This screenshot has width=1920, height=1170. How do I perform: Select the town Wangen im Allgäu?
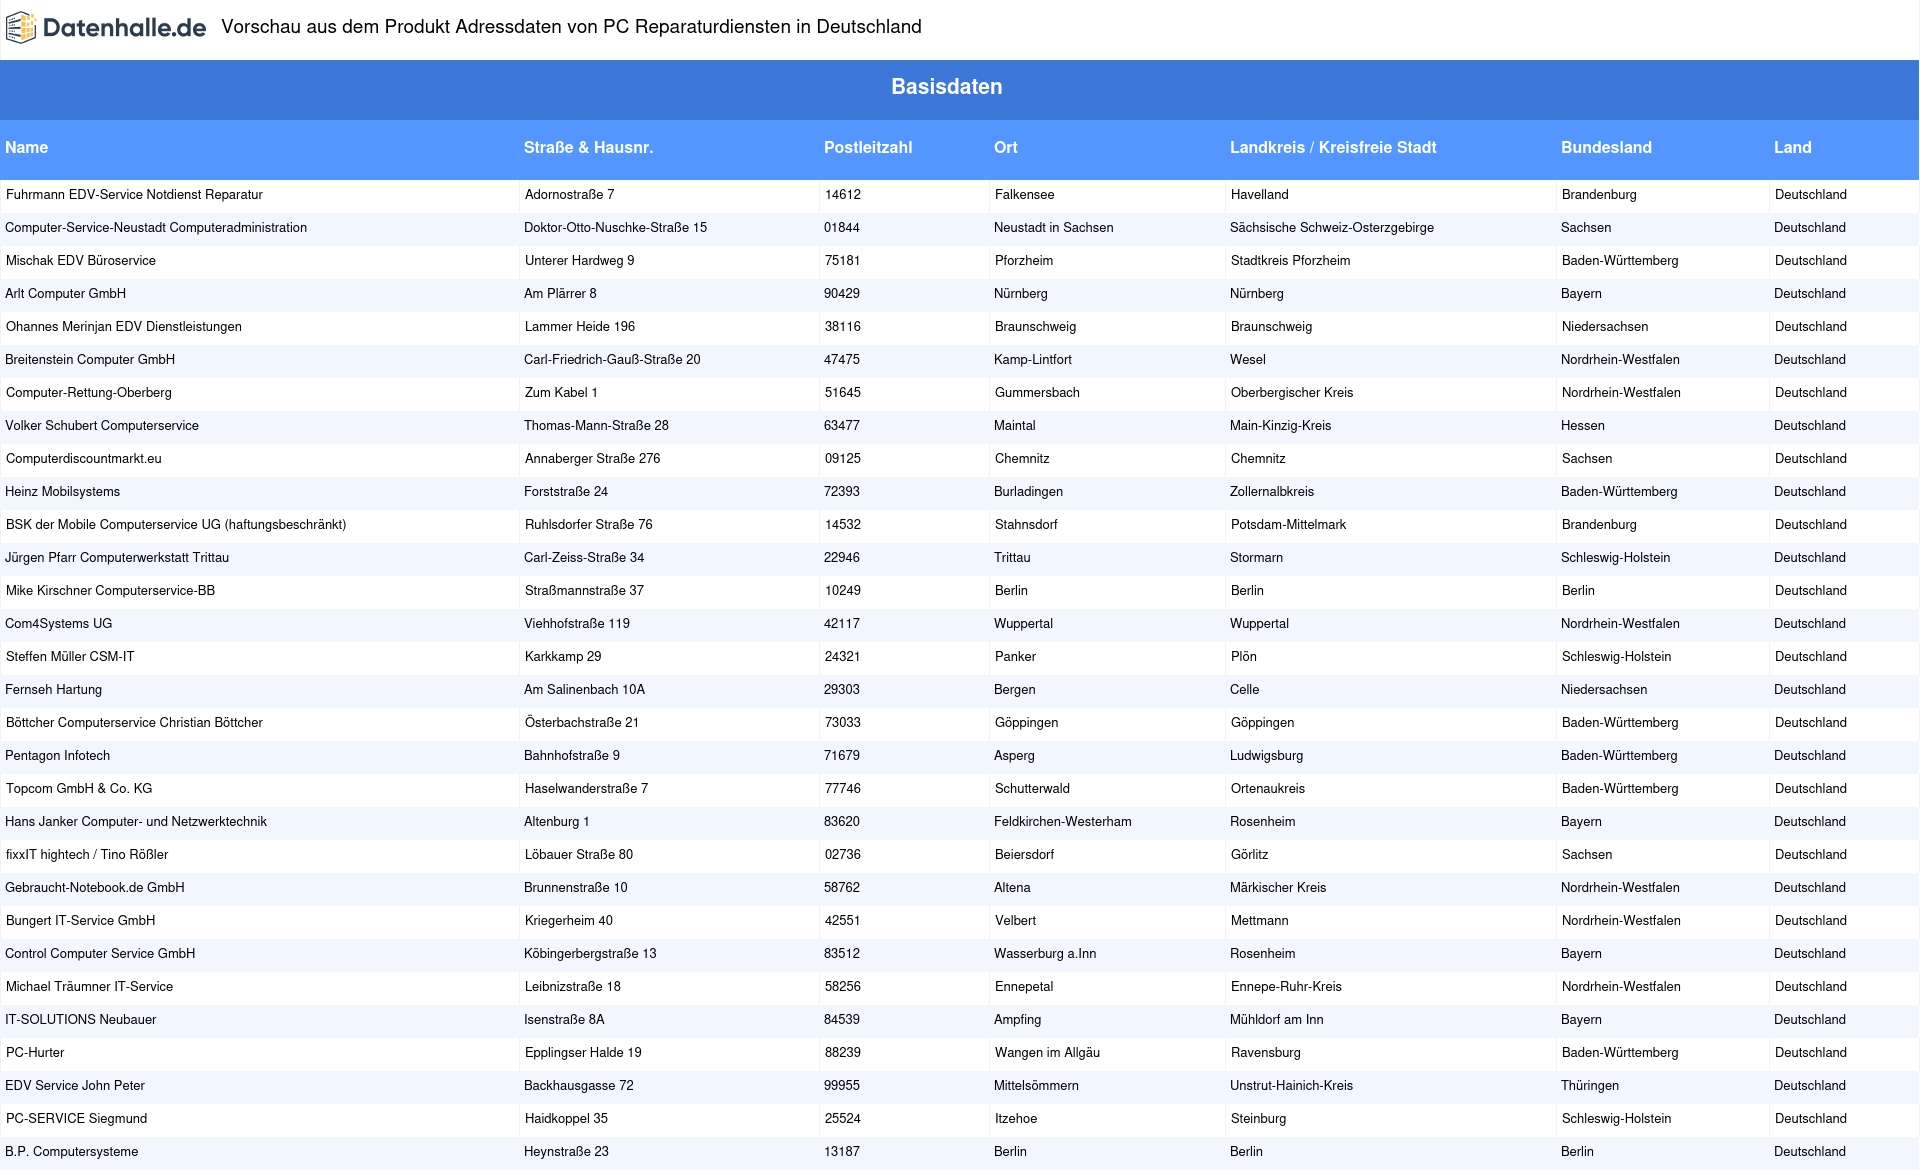point(1047,1053)
